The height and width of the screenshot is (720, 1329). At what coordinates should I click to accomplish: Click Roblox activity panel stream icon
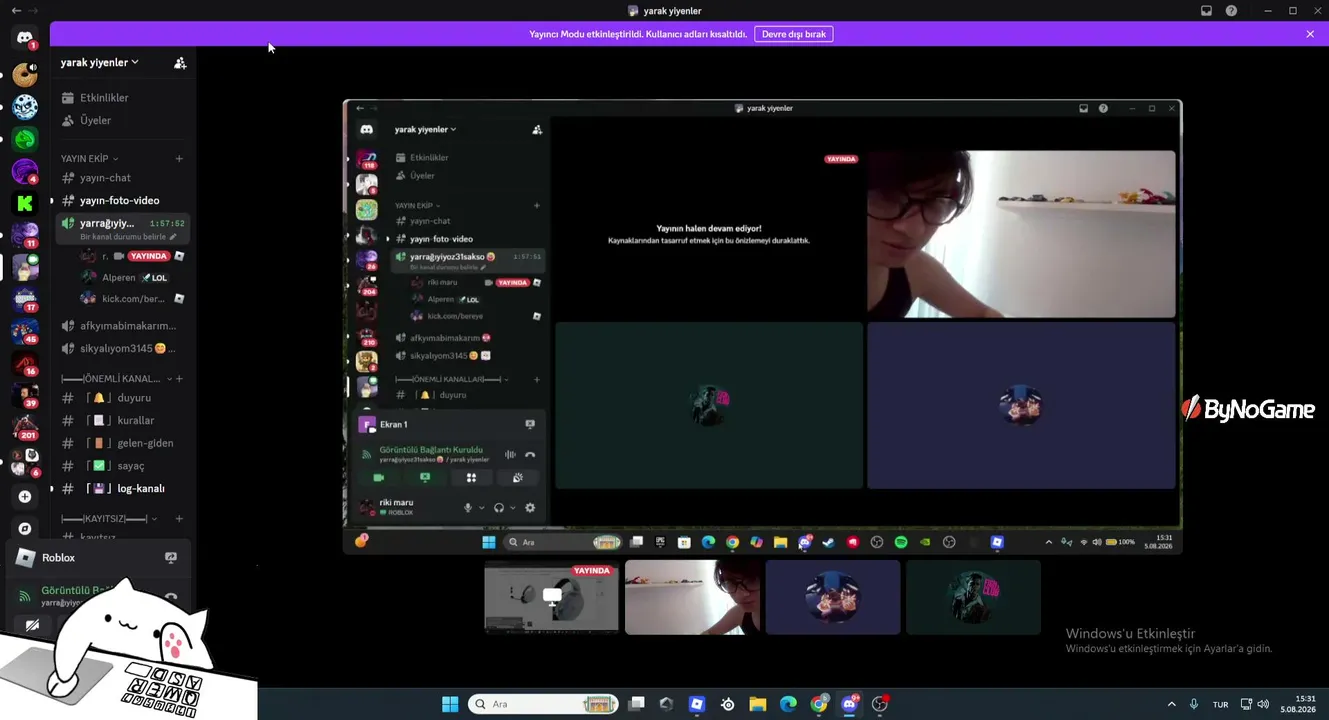point(171,558)
